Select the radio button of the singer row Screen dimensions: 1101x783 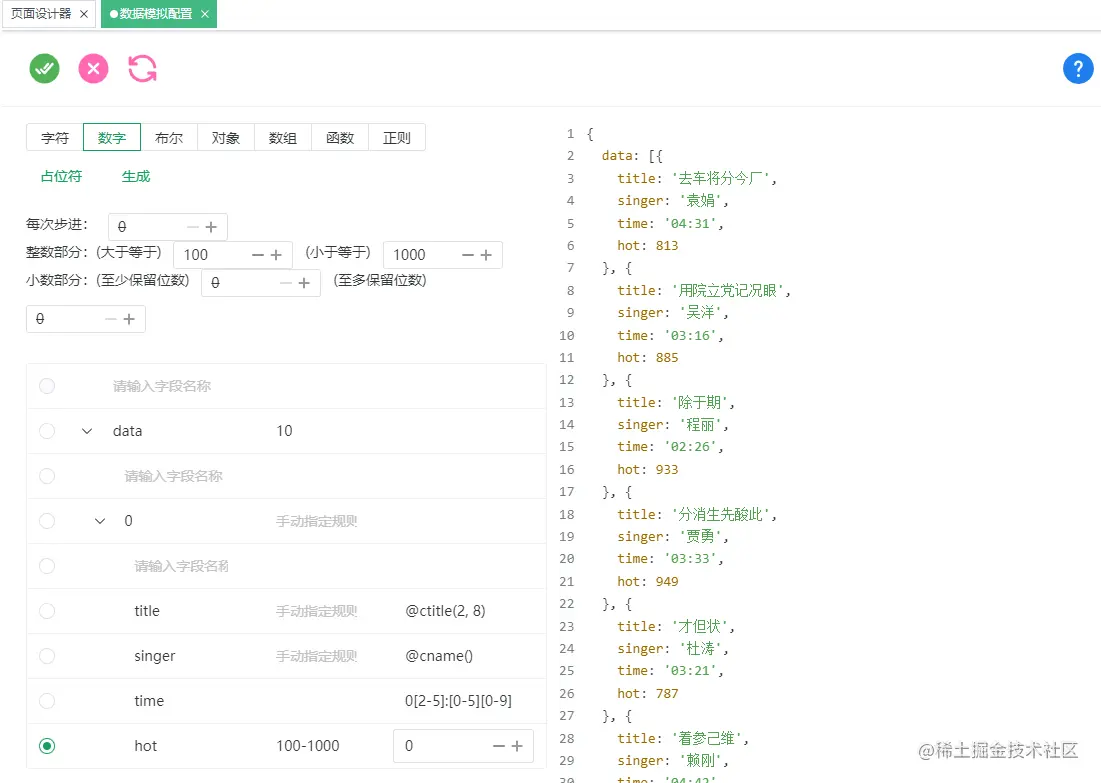pyautogui.click(x=47, y=655)
